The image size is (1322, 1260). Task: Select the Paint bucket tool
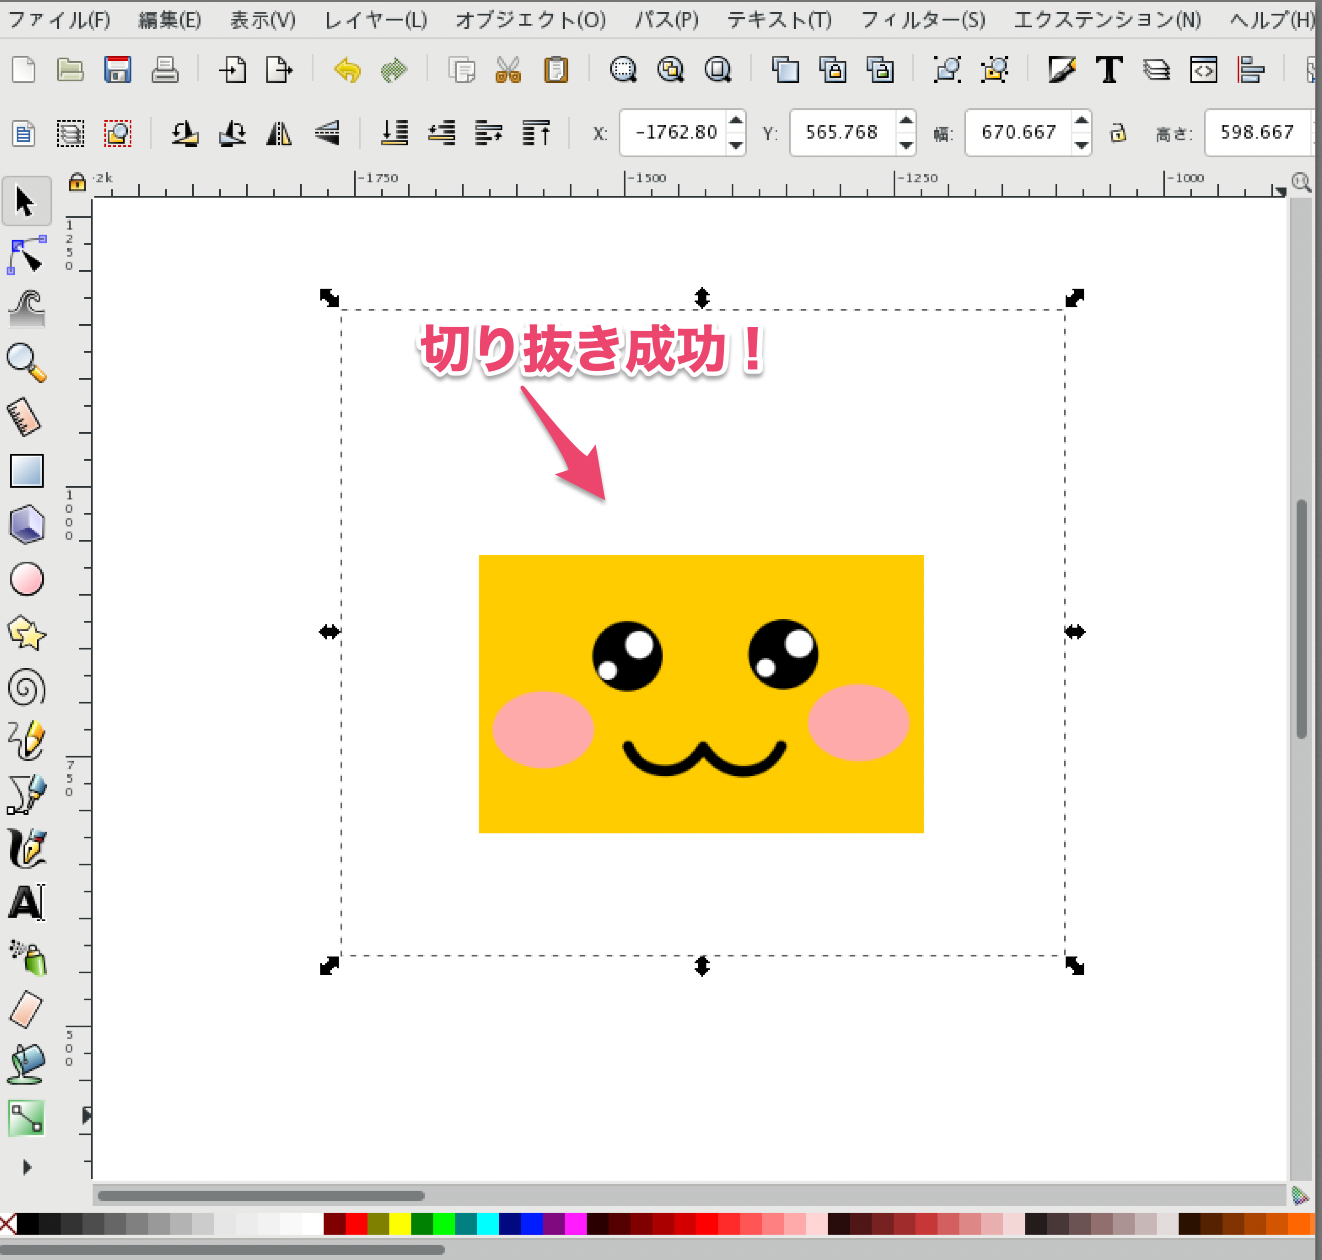[26, 1064]
